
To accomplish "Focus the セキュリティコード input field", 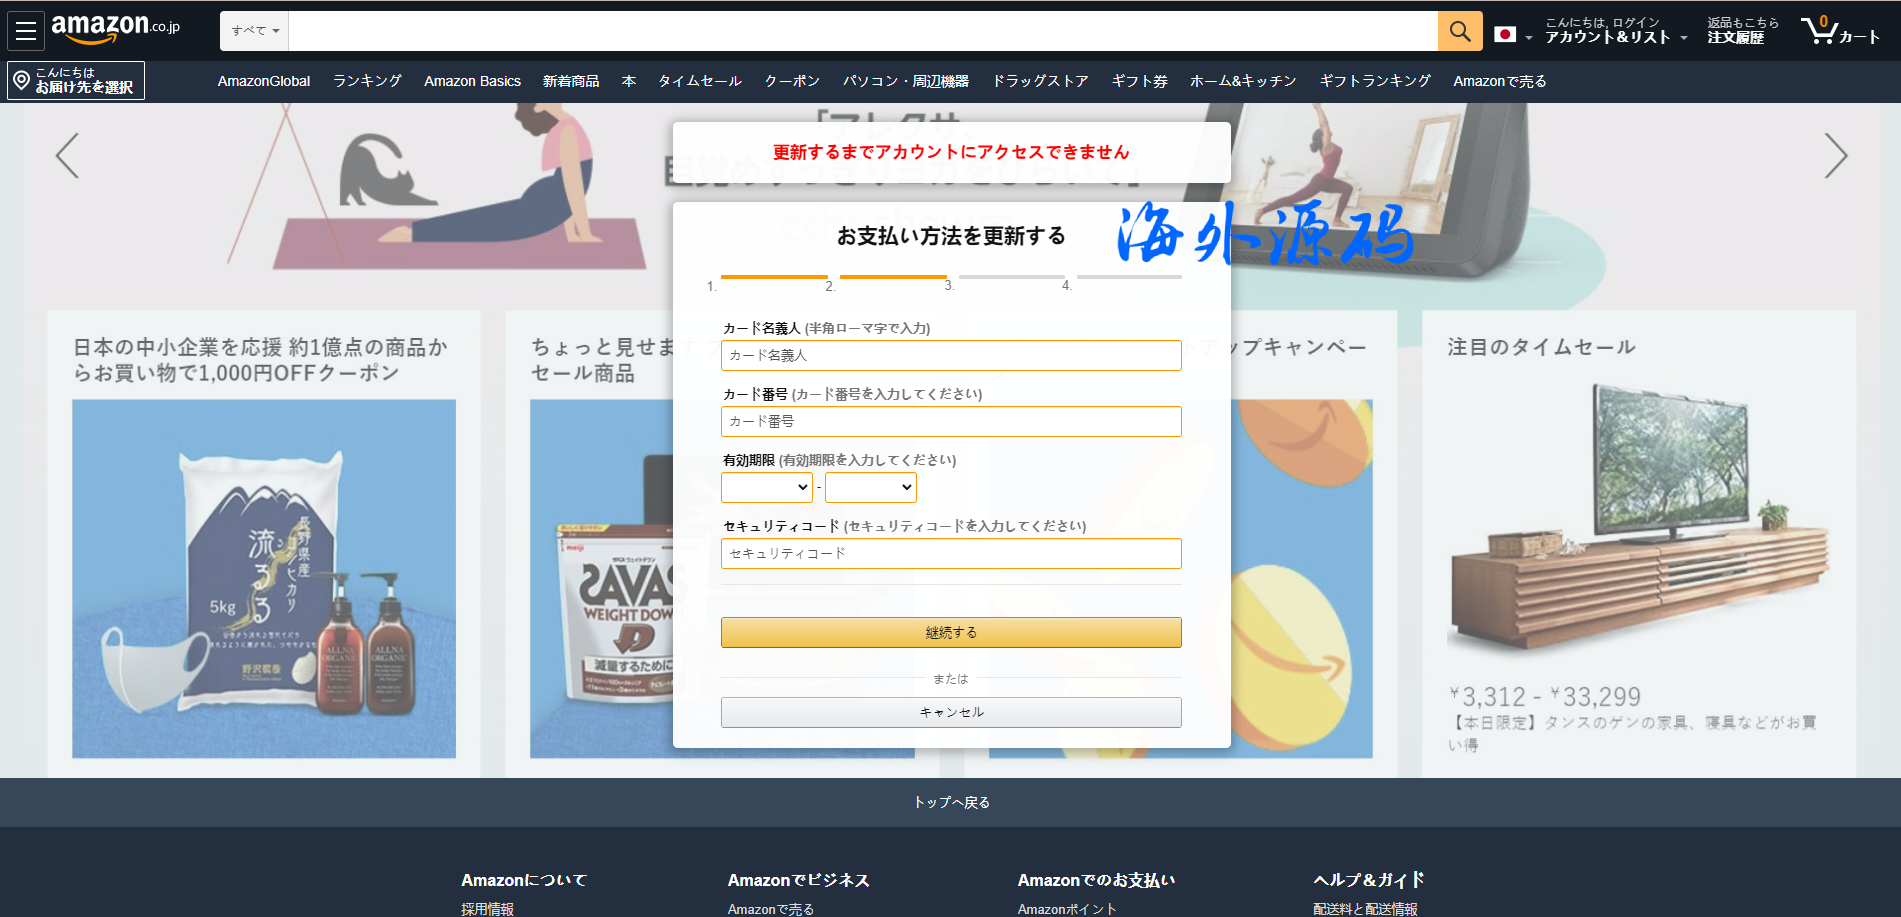I will tap(950, 553).
